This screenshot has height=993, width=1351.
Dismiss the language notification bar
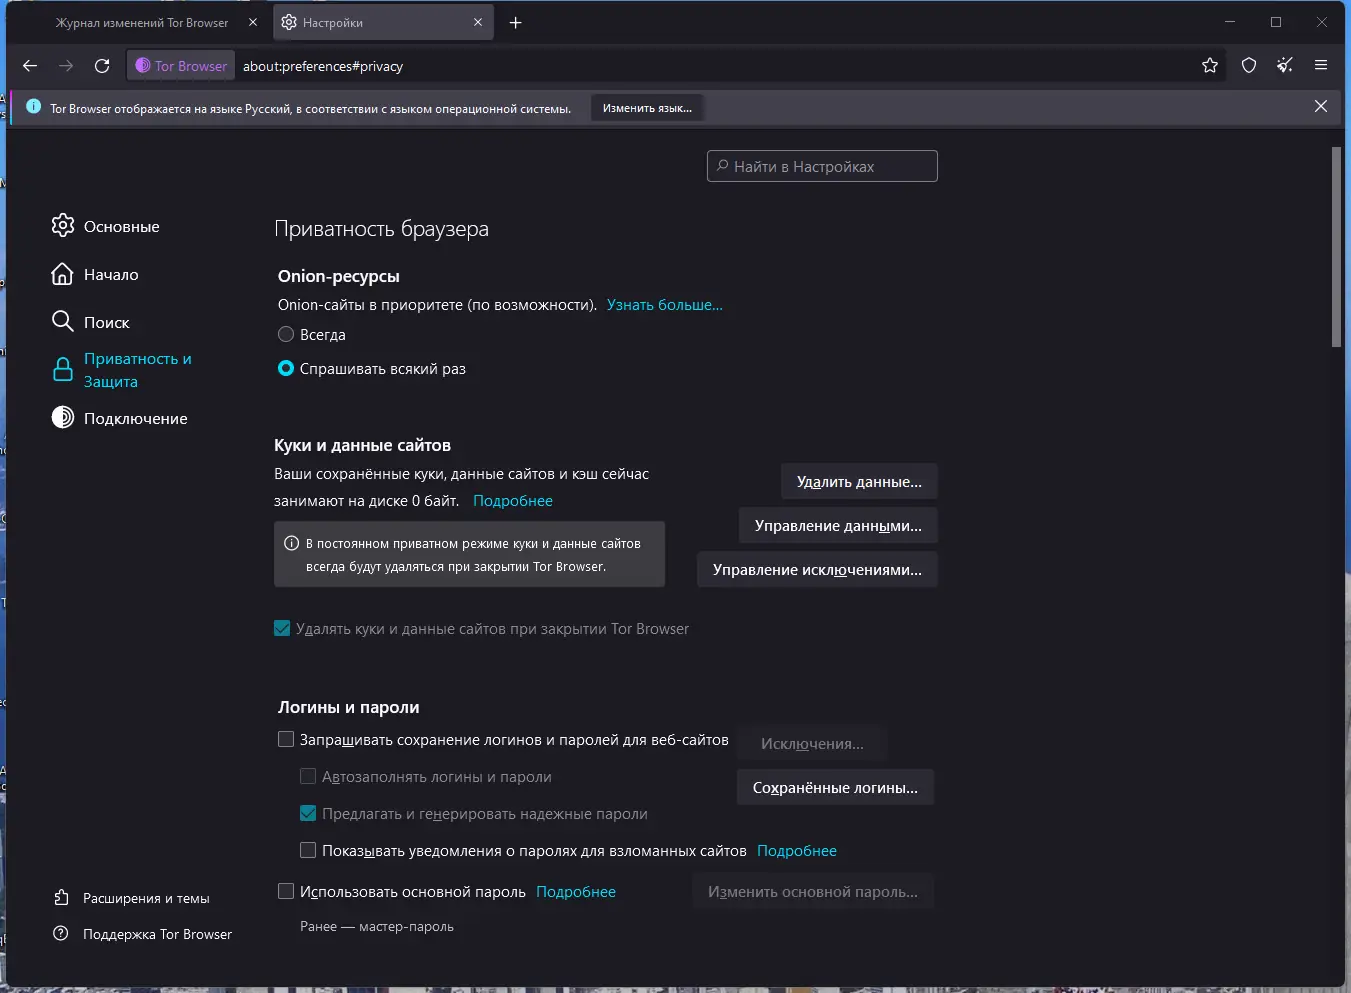1321,107
